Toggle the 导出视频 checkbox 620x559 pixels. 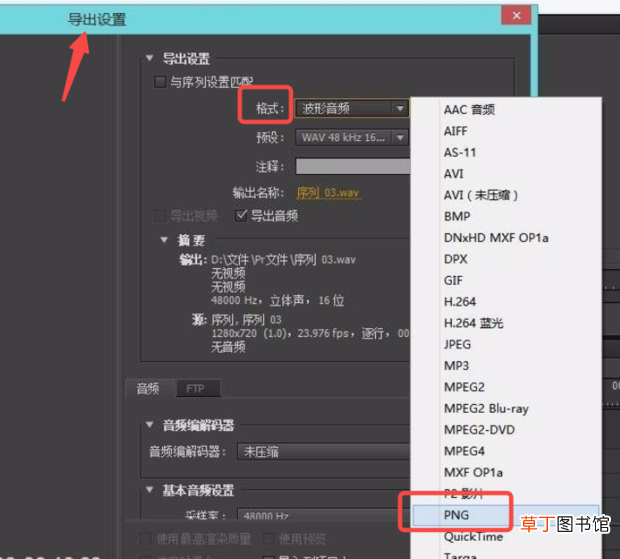[x=160, y=216]
